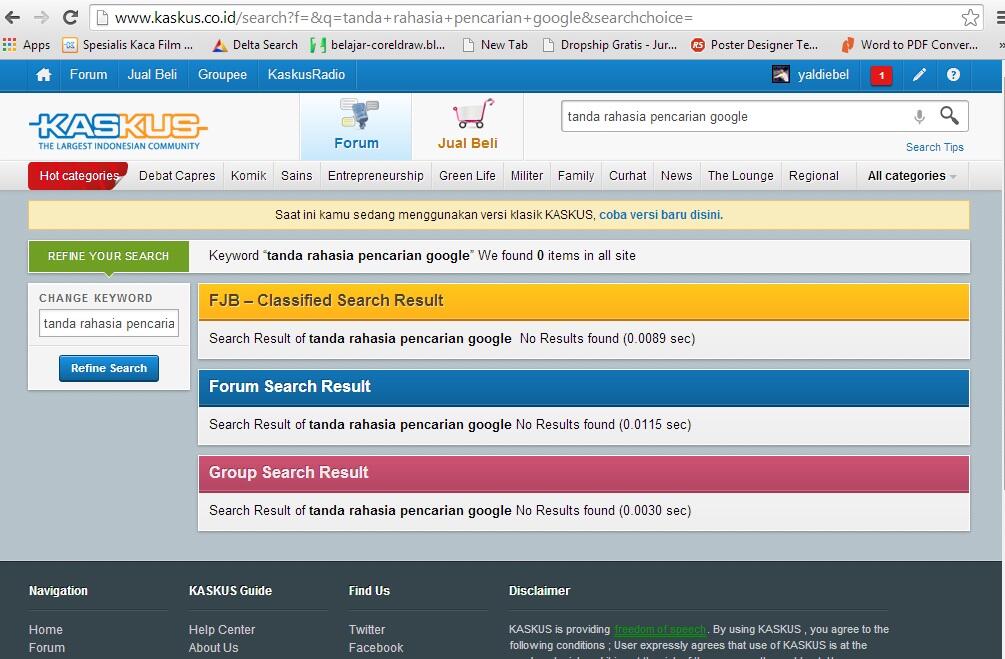This screenshot has height=659, width=1005.
Task: Open the Debat Capres category
Action: coord(177,176)
